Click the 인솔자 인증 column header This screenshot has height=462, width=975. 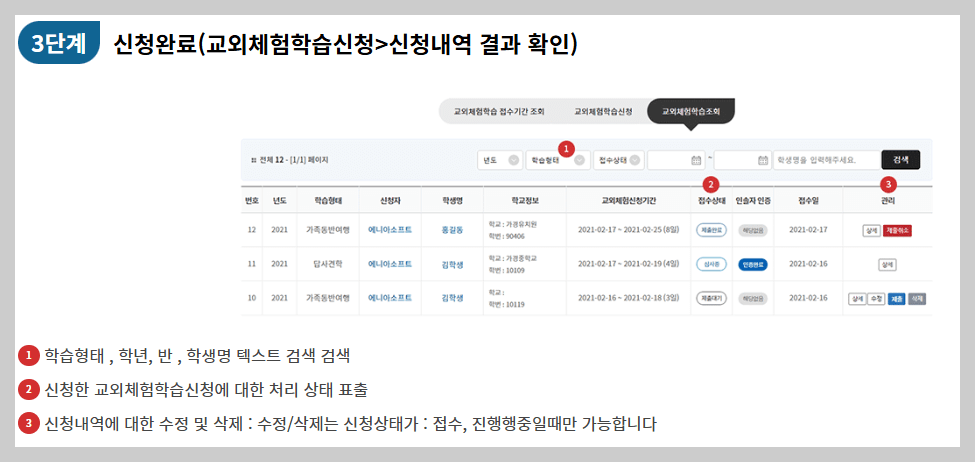point(753,201)
